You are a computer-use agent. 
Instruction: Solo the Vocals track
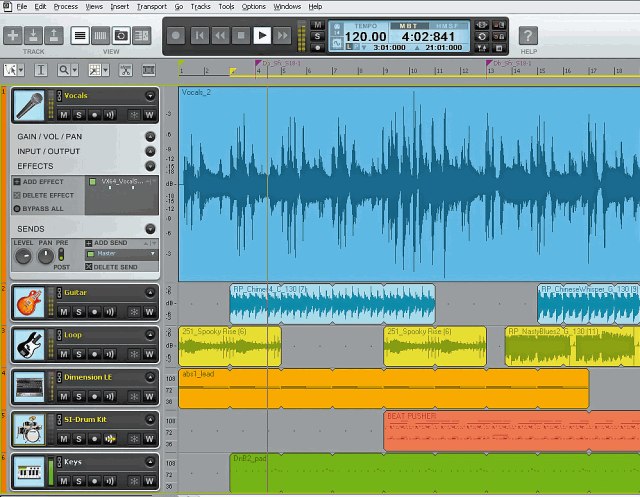coord(79,115)
